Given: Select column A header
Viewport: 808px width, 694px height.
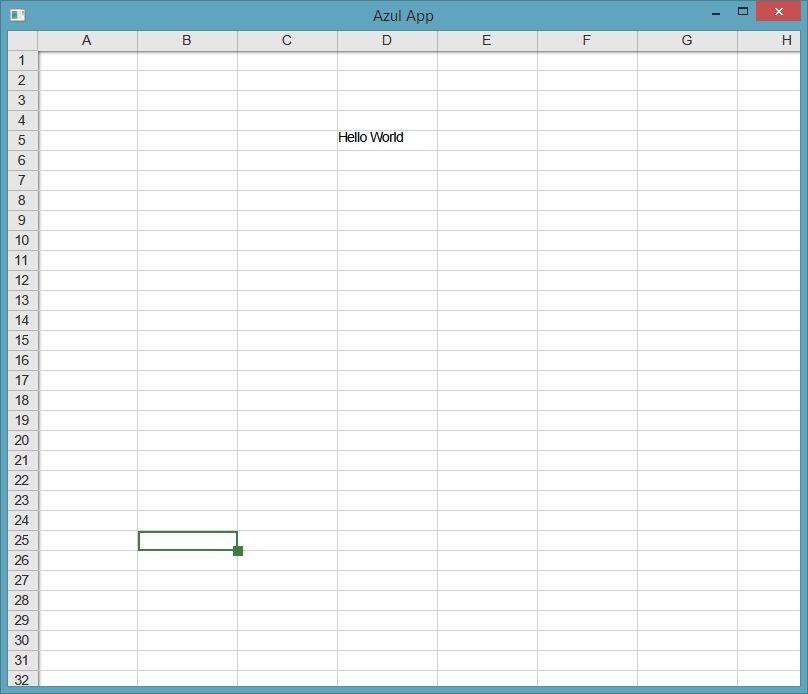Looking at the screenshot, I should (87, 40).
